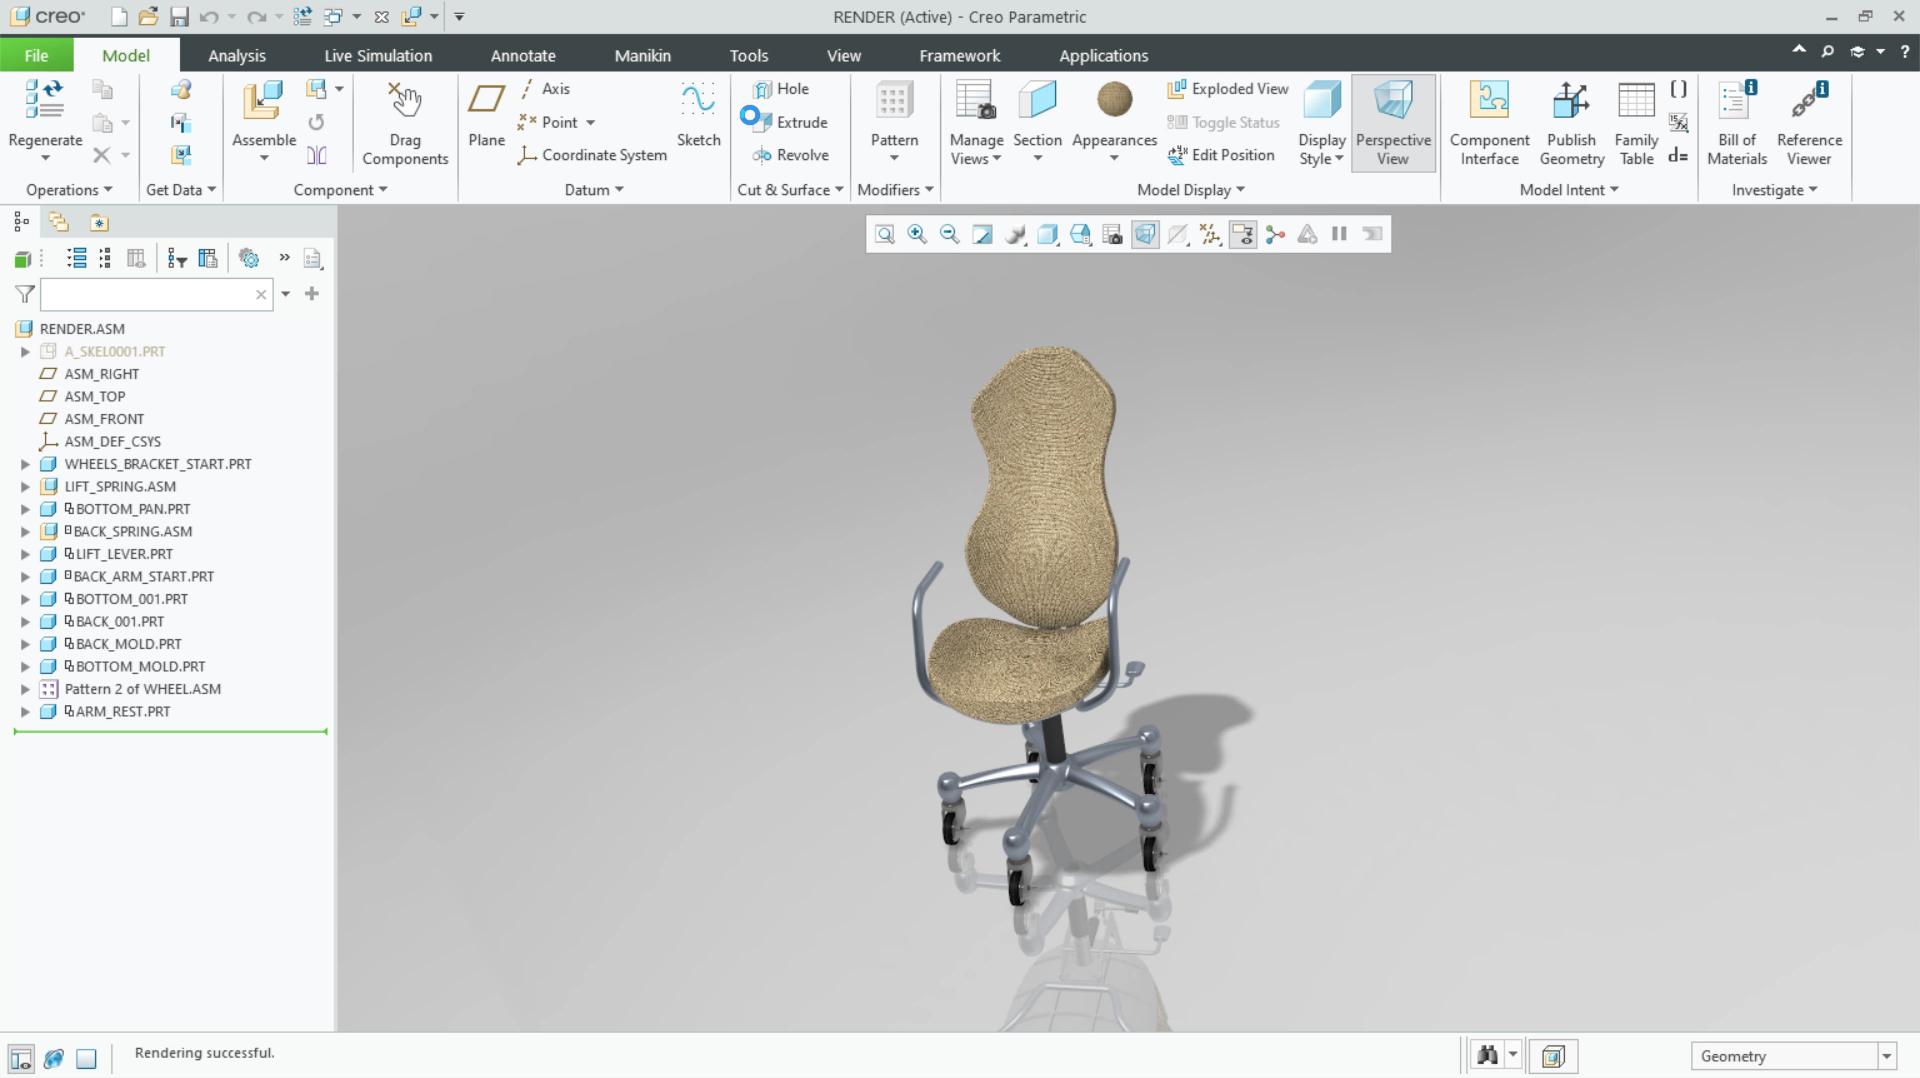Open the Live Simulation tab
Image resolution: width=1920 pixels, height=1078 pixels.
(x=378, y=56)
